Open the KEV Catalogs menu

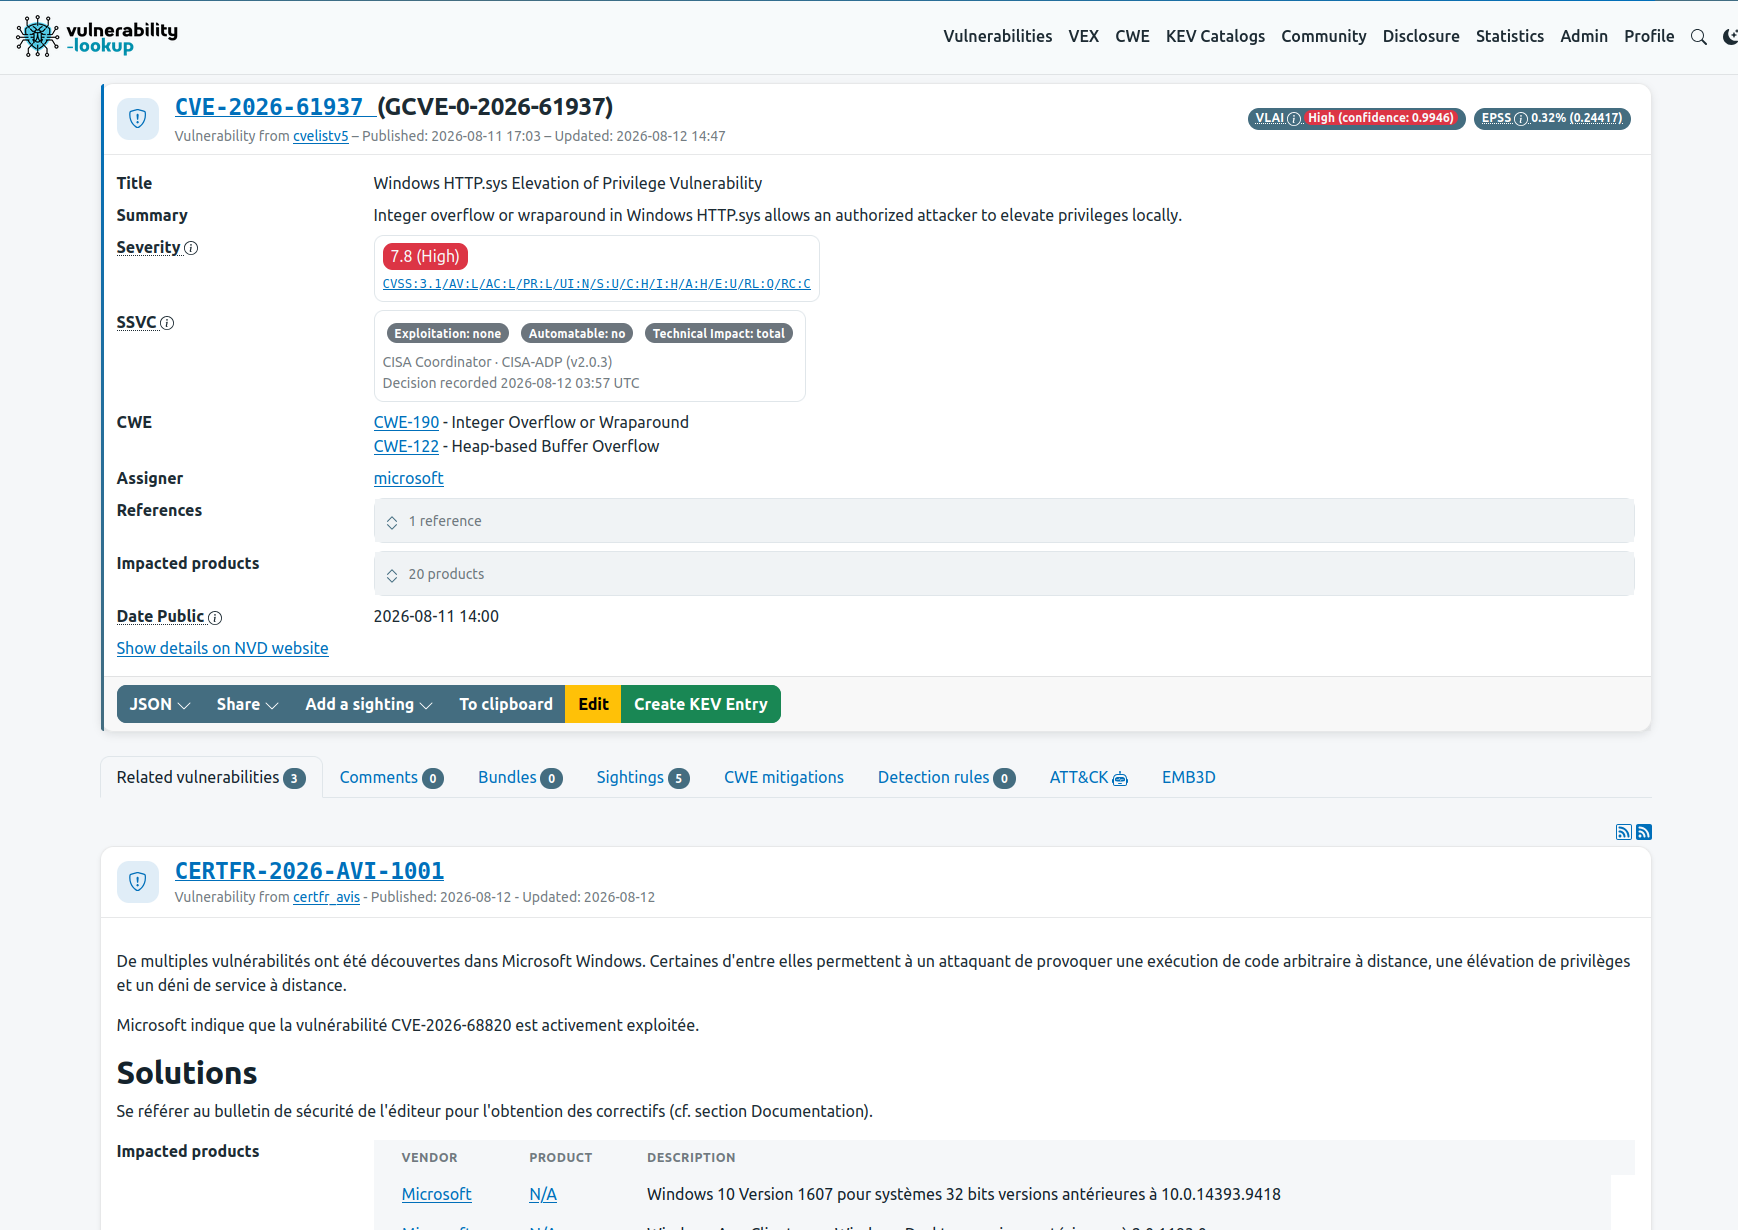1215,36
